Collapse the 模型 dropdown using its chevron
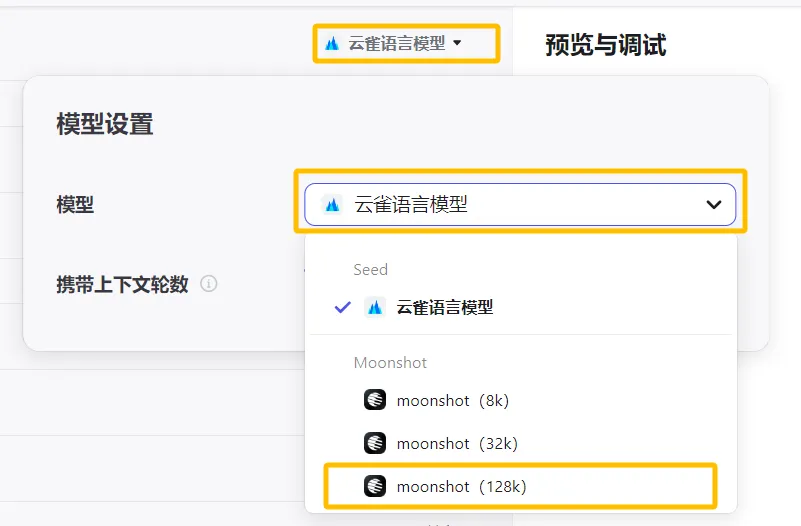The height and width of the screenshot is (526, 801). [714, 204]
